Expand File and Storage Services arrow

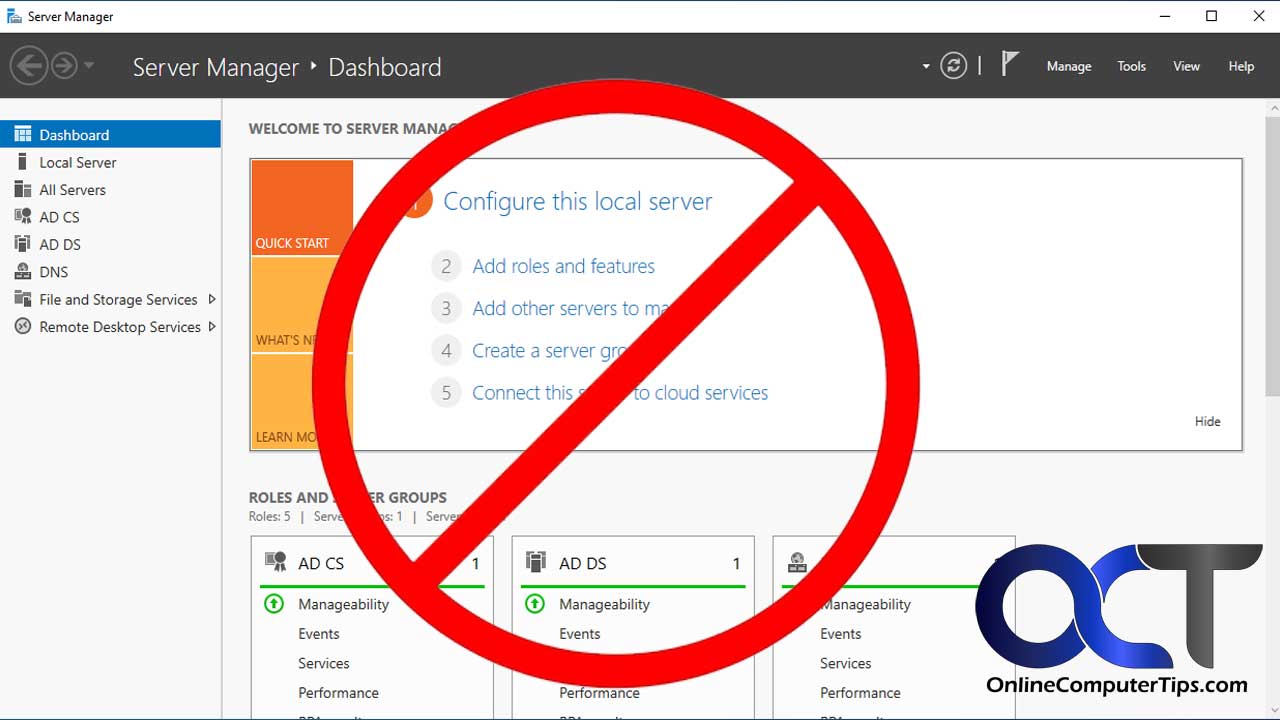[212, 299]
